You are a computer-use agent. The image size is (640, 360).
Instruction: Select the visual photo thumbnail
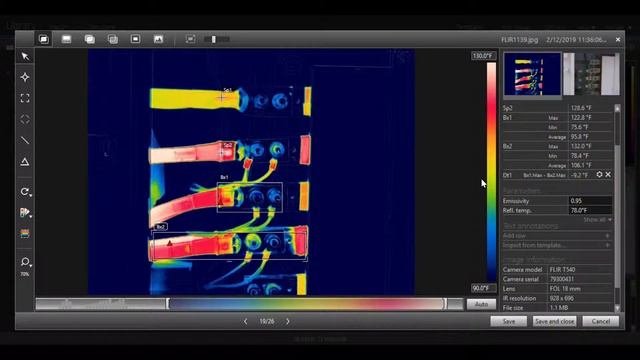591,74
